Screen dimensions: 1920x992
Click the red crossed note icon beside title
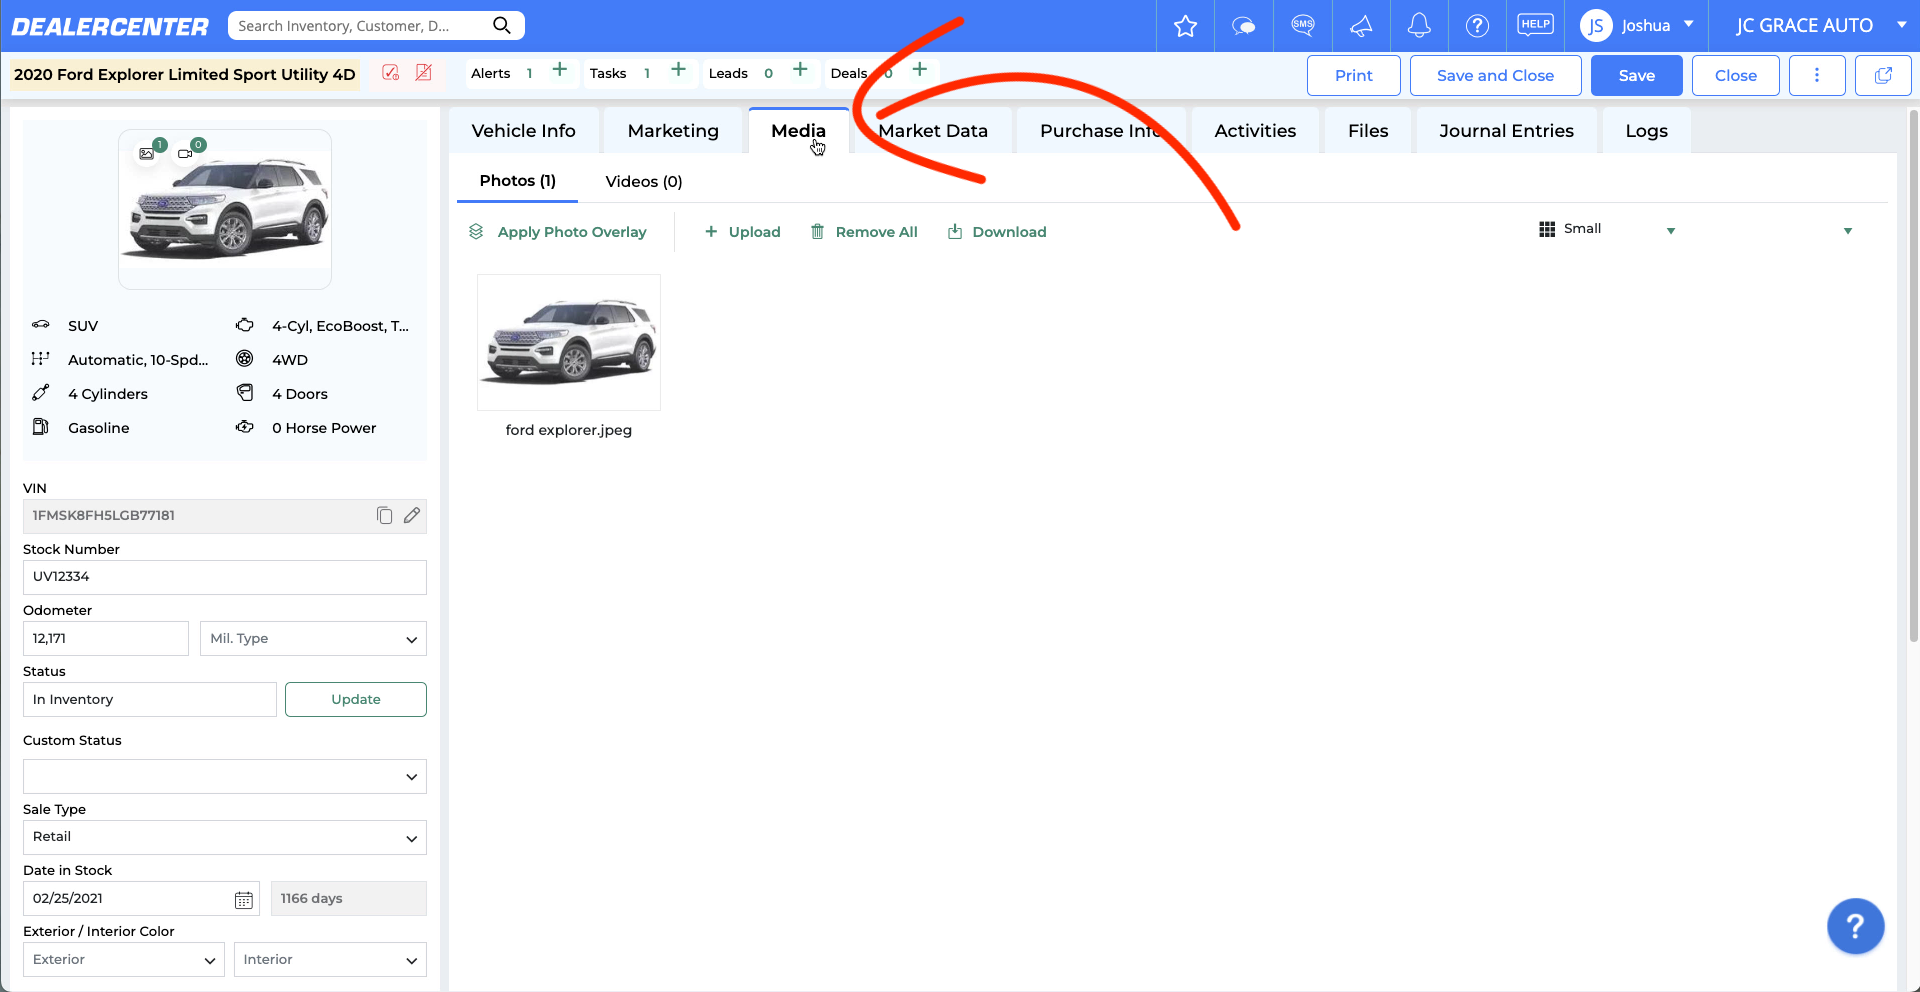(x=423, y=72)
